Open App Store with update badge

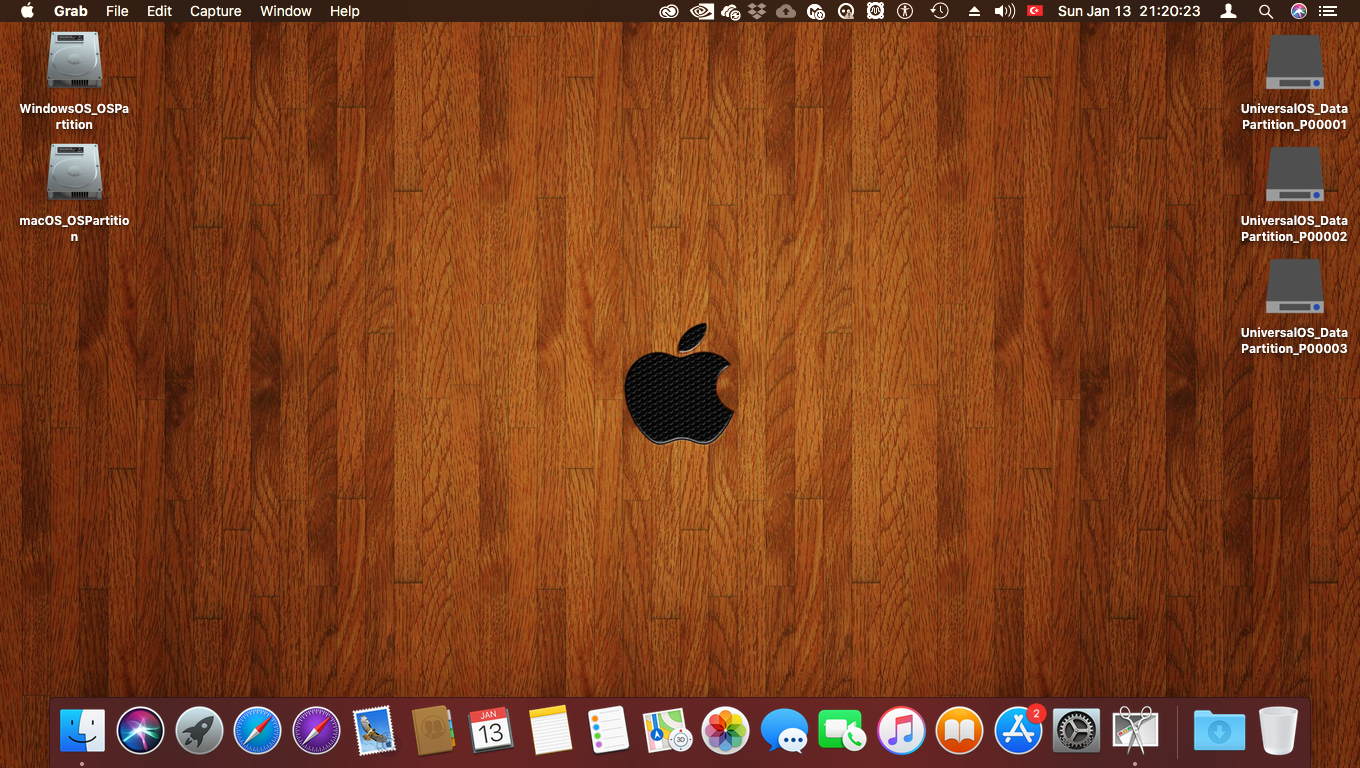[1018, 731]
